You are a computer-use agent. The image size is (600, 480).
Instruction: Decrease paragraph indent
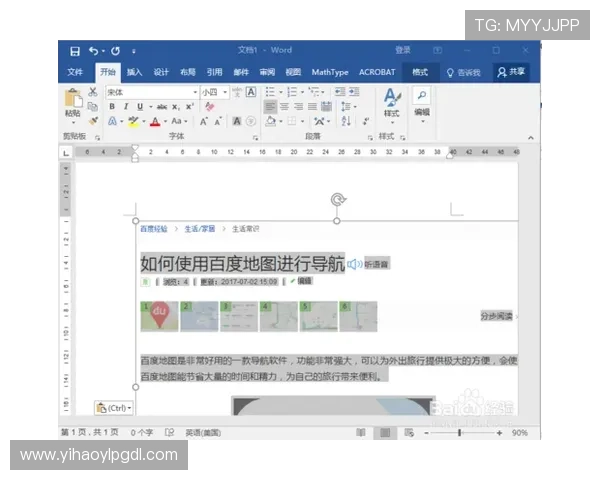coord(340,92)
